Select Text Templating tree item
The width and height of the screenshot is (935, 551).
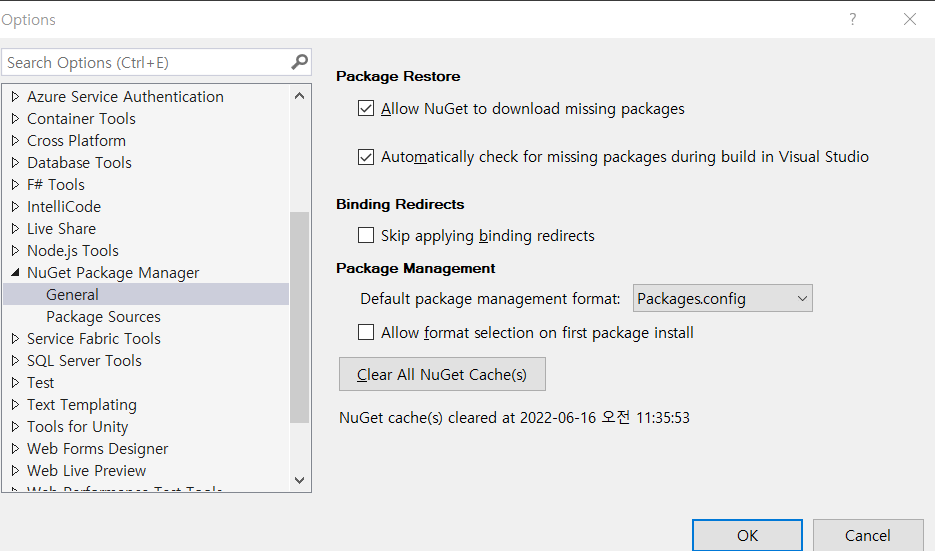pos(82,404)
